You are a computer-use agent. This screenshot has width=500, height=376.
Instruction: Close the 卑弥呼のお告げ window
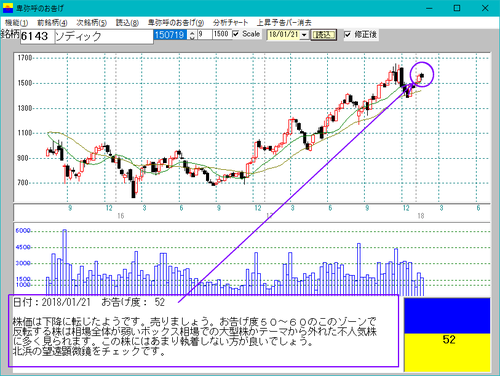click(485, 8)
